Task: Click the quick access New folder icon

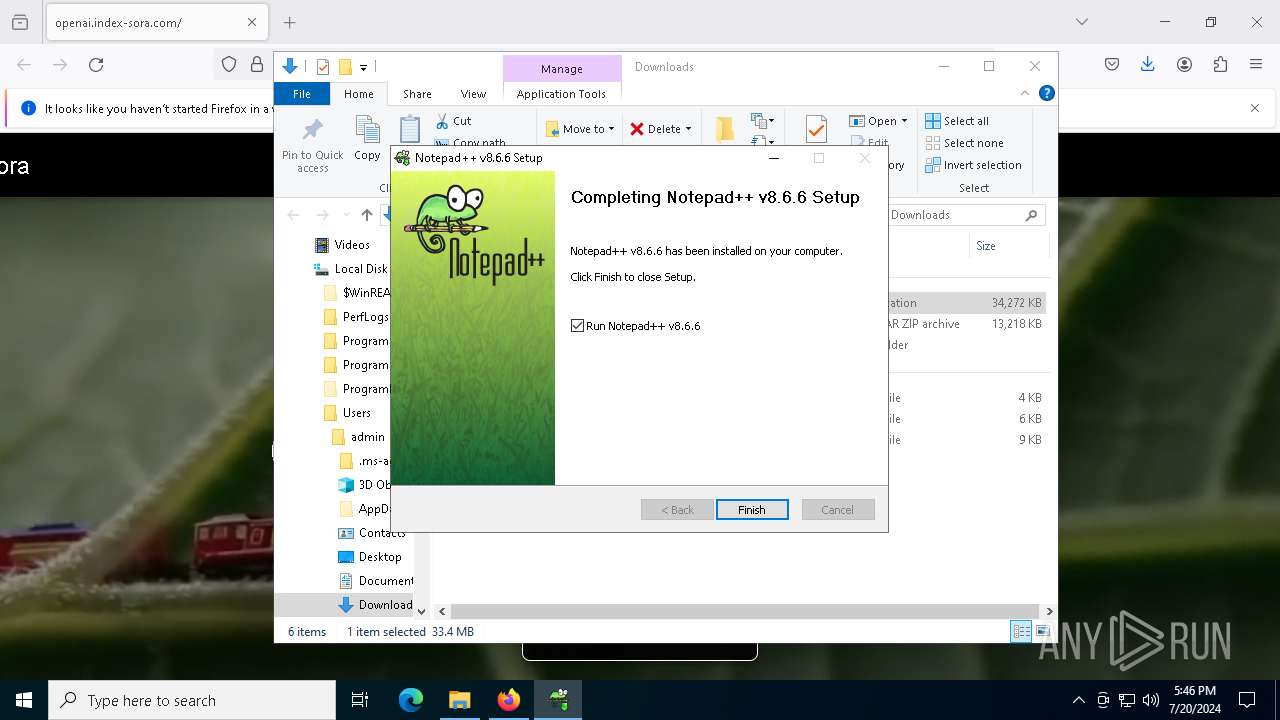Action: (345, 67)
